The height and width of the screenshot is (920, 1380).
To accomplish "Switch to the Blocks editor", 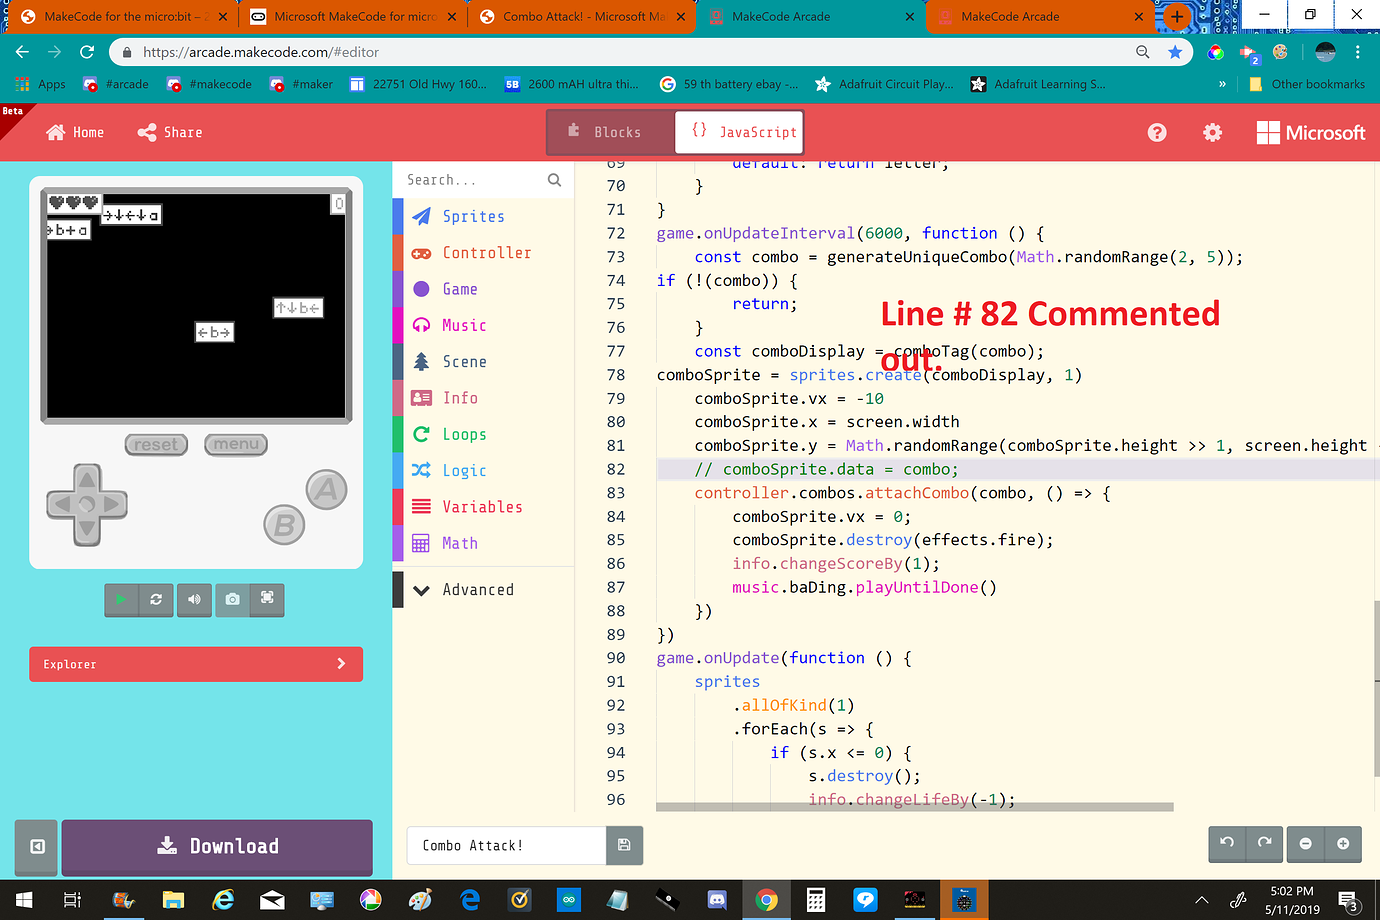I will coord(610,132).
